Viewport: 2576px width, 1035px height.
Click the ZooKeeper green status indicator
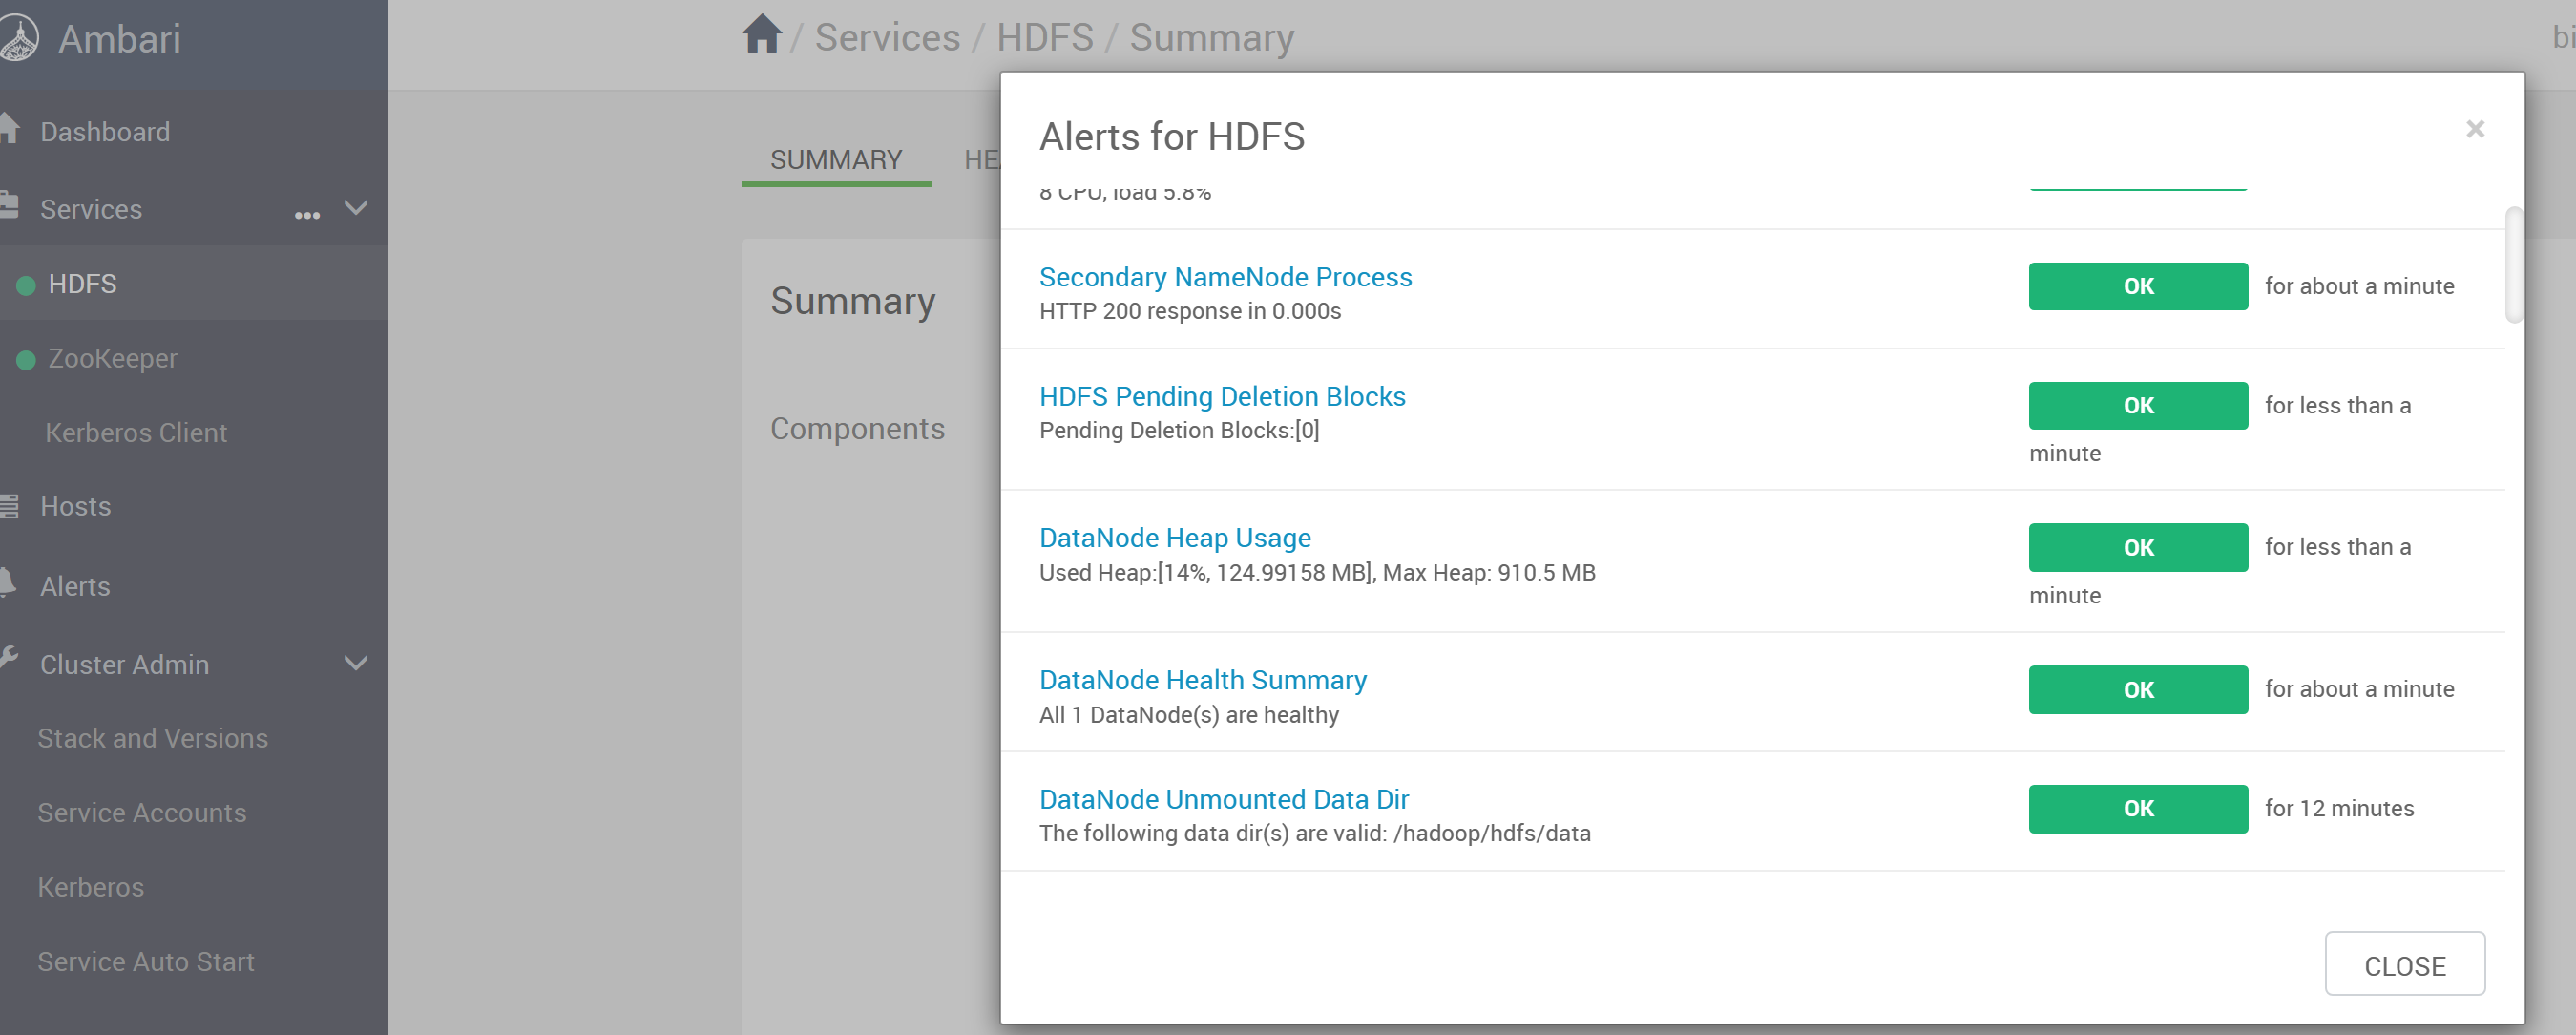pyautogui.click(x=27, y=360)
